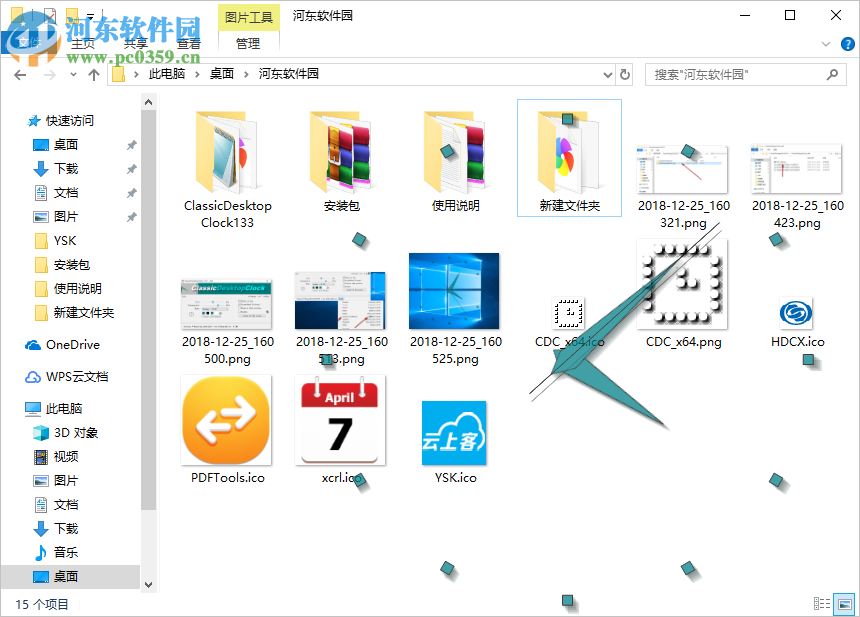Screen dimensions: 860x617
Task: Expand the ribbon with the chevron arrow
Action: pos(824,44)
